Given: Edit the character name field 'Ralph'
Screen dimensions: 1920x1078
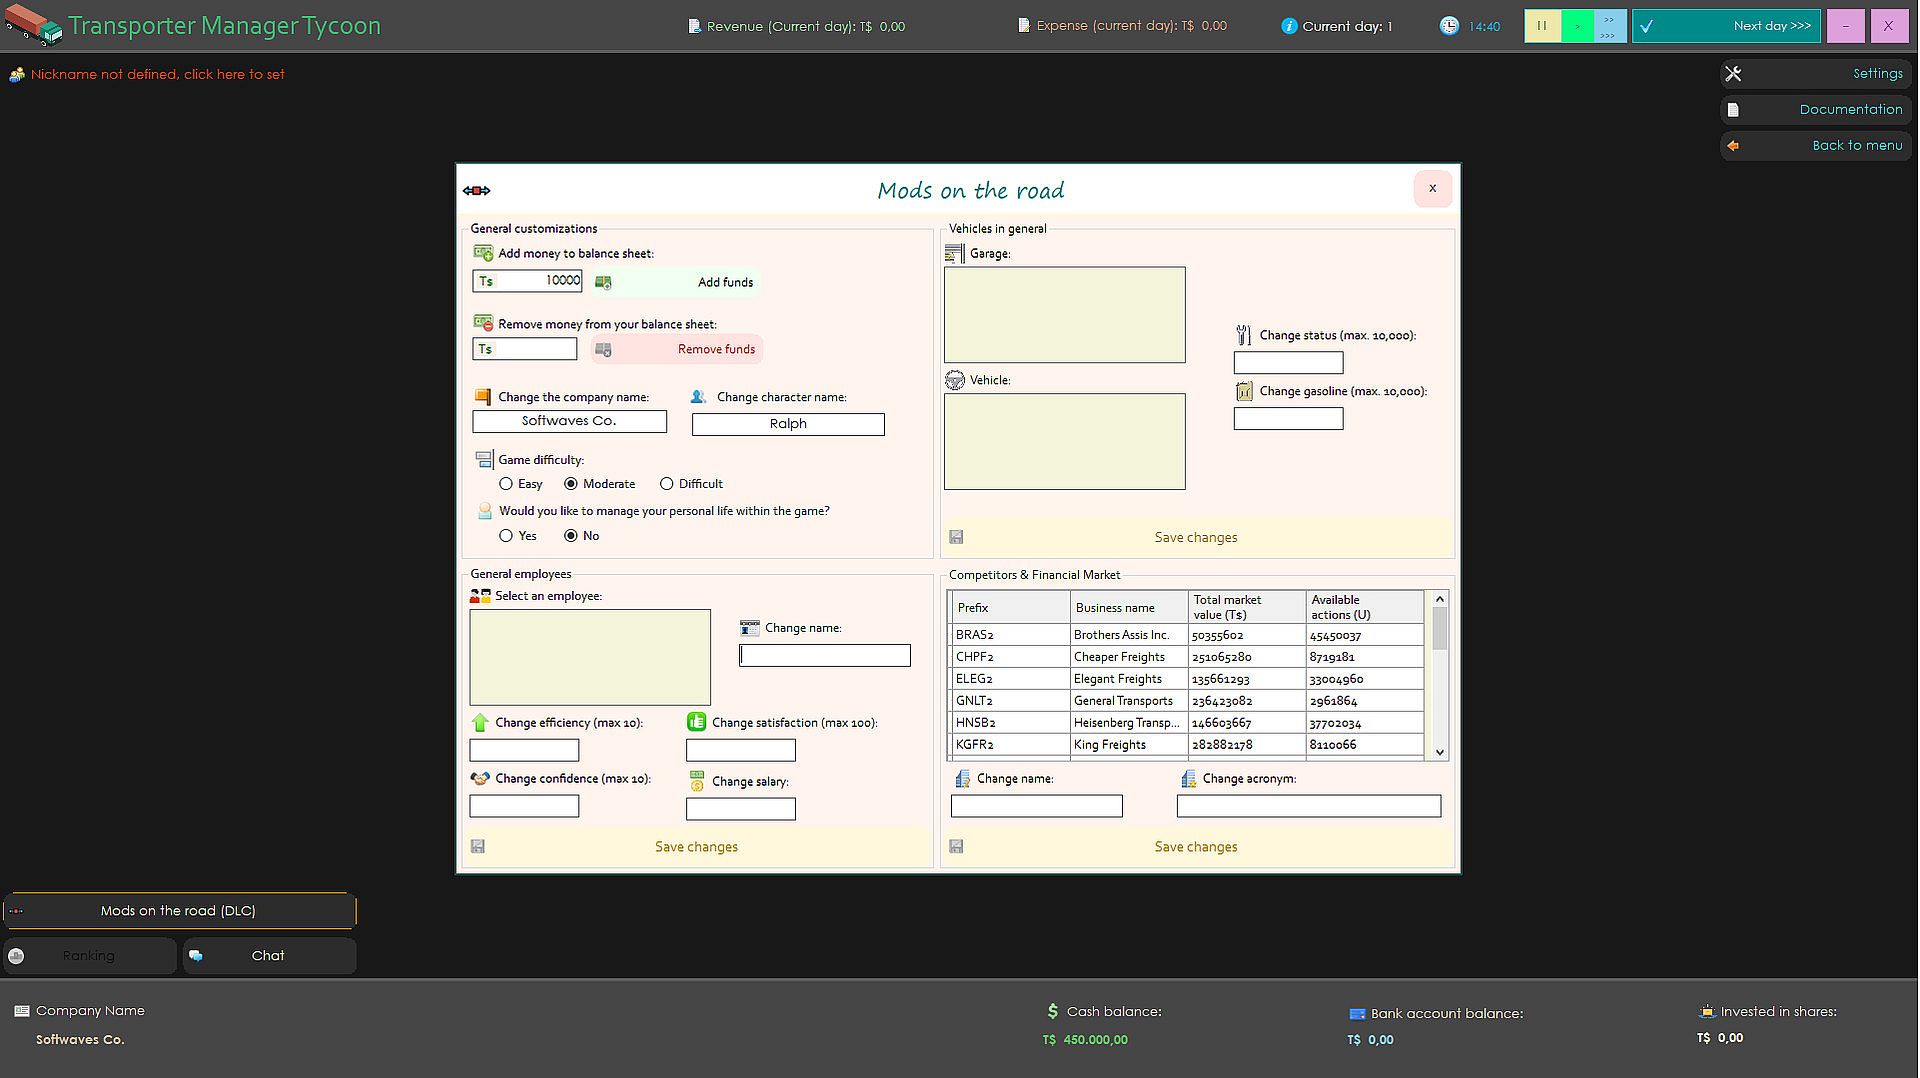Looking at the screenshot, I should coord(788,425).
